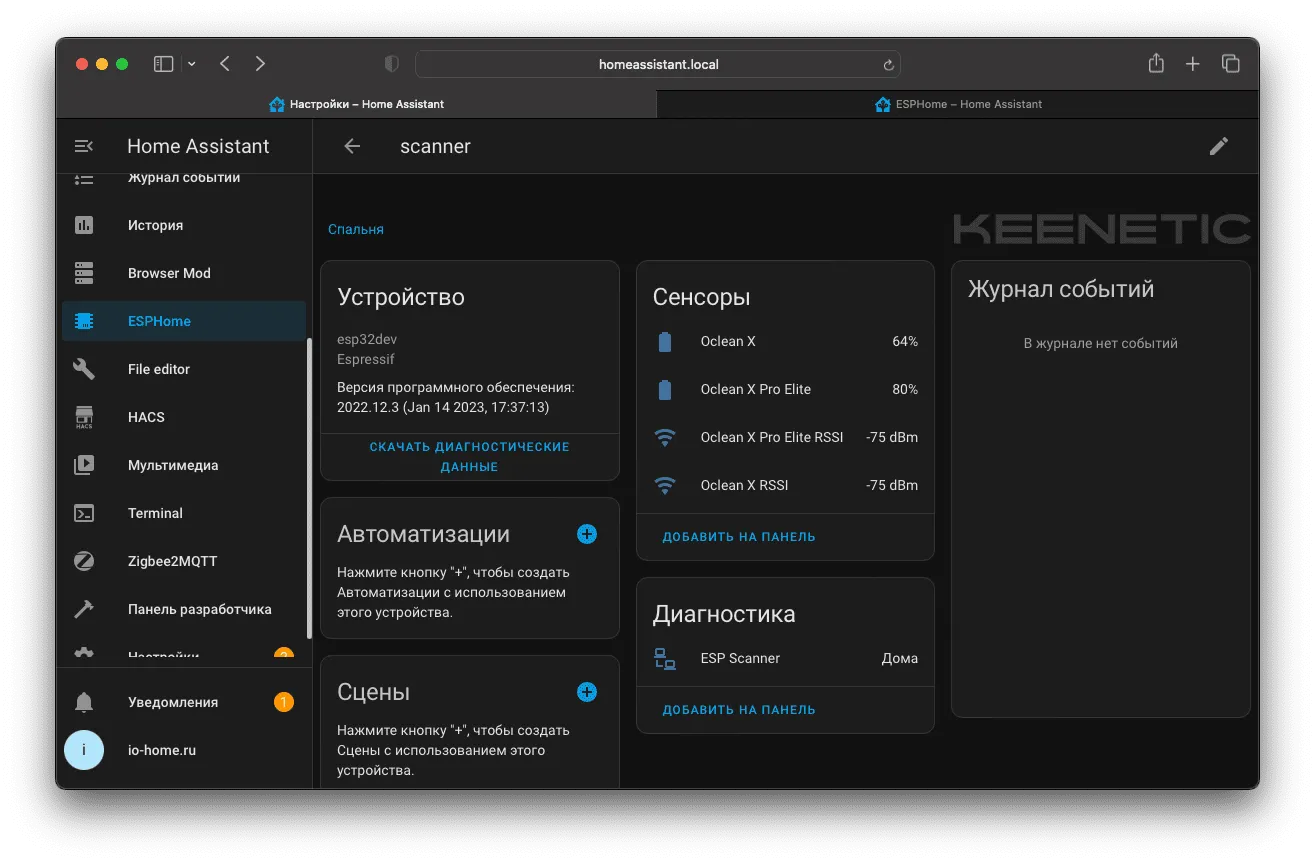Open the Oclean X Pro Elite battery sensor
The image size is (1315, 863).
[785, 389]
